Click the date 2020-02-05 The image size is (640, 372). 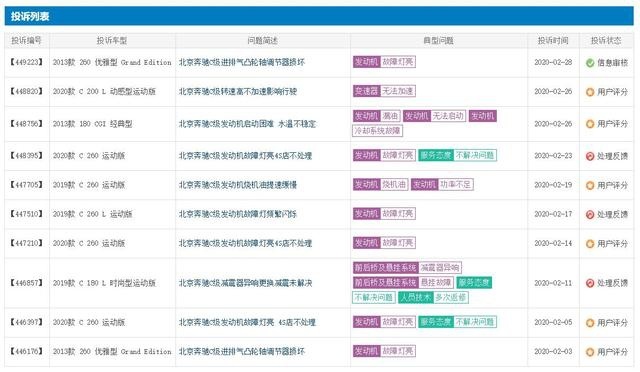tap(553, 322)
